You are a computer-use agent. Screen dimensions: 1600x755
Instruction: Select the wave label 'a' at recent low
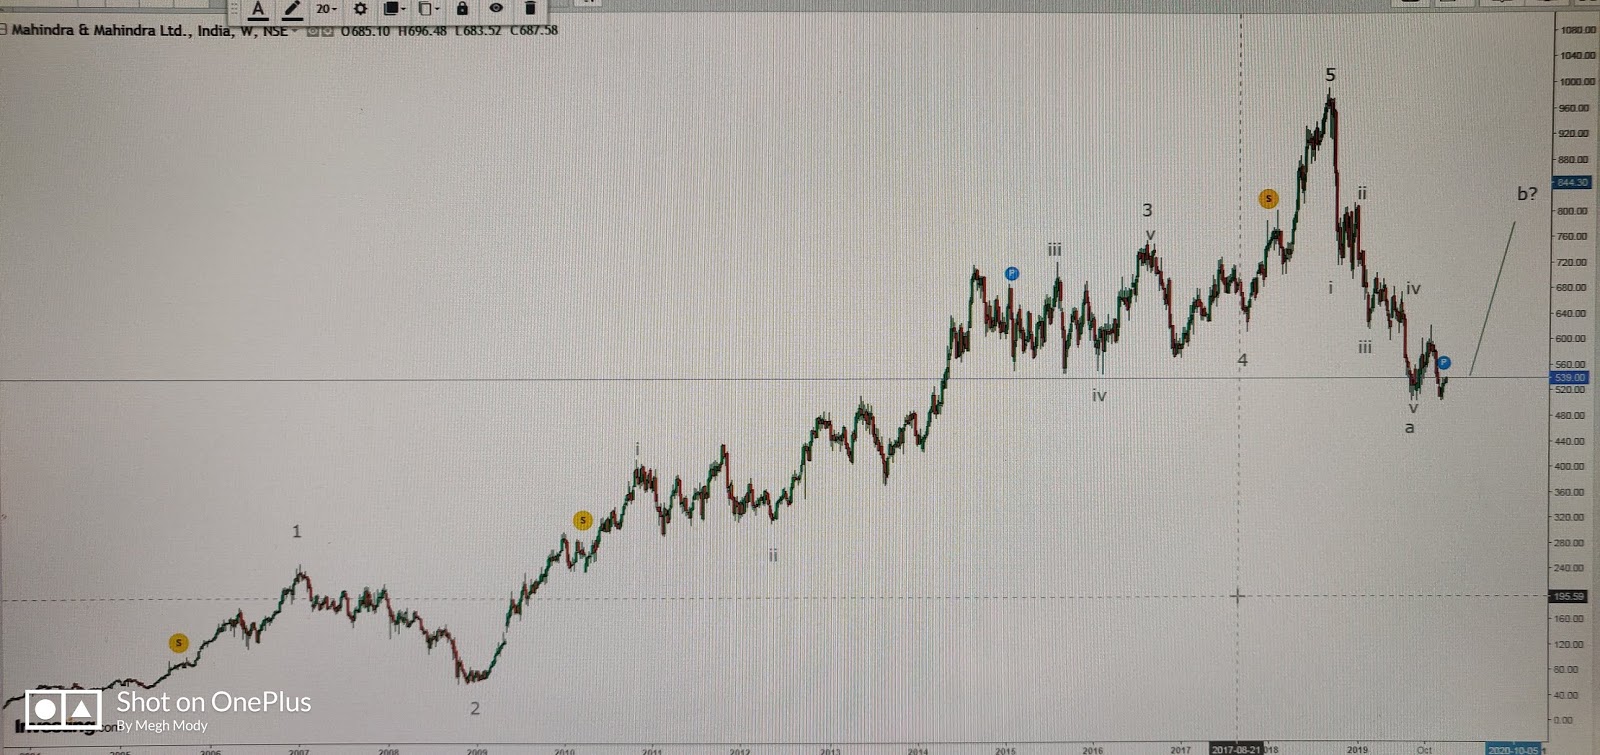pos(1410,428)
